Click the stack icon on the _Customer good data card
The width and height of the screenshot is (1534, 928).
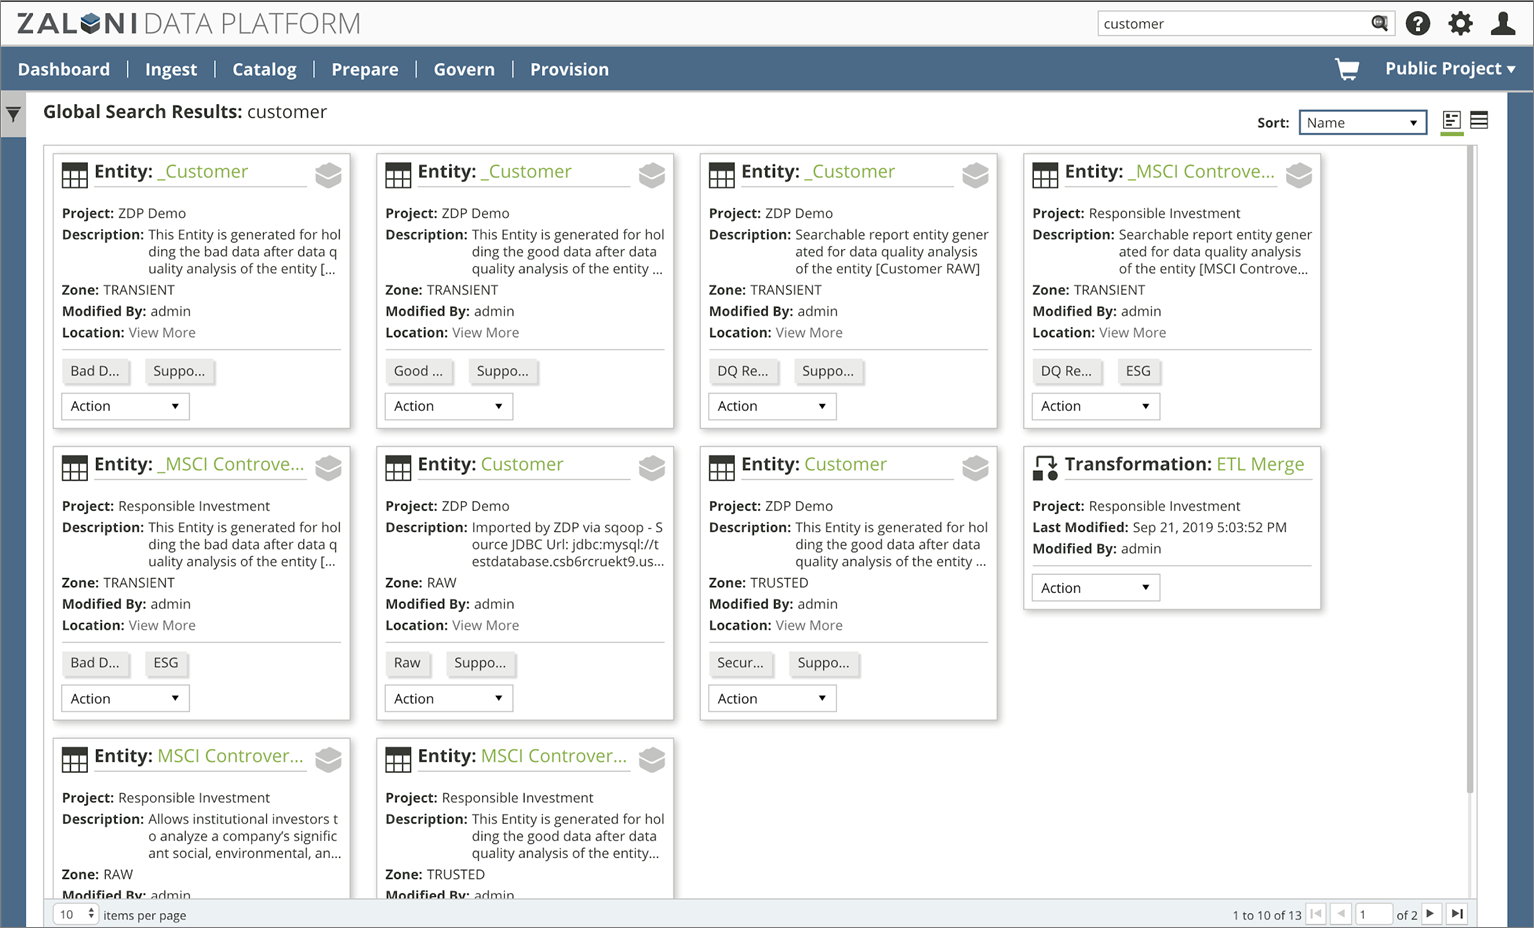[652, 175]
